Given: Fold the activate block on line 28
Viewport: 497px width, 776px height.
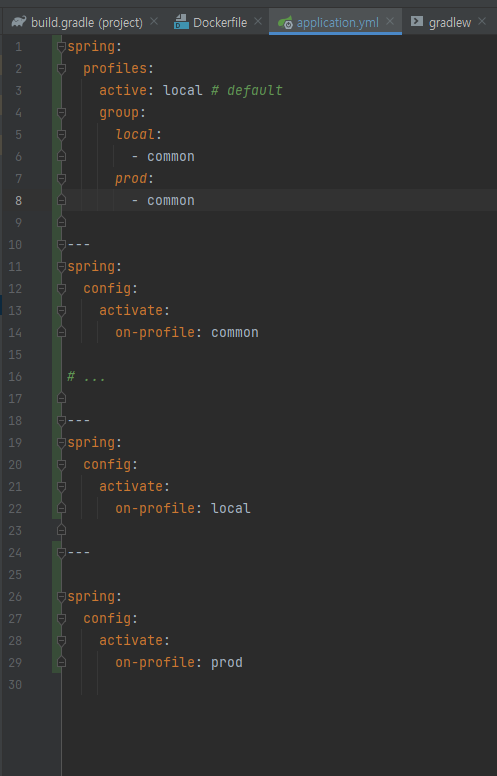Looking at the screenshot, I should 61,640.
